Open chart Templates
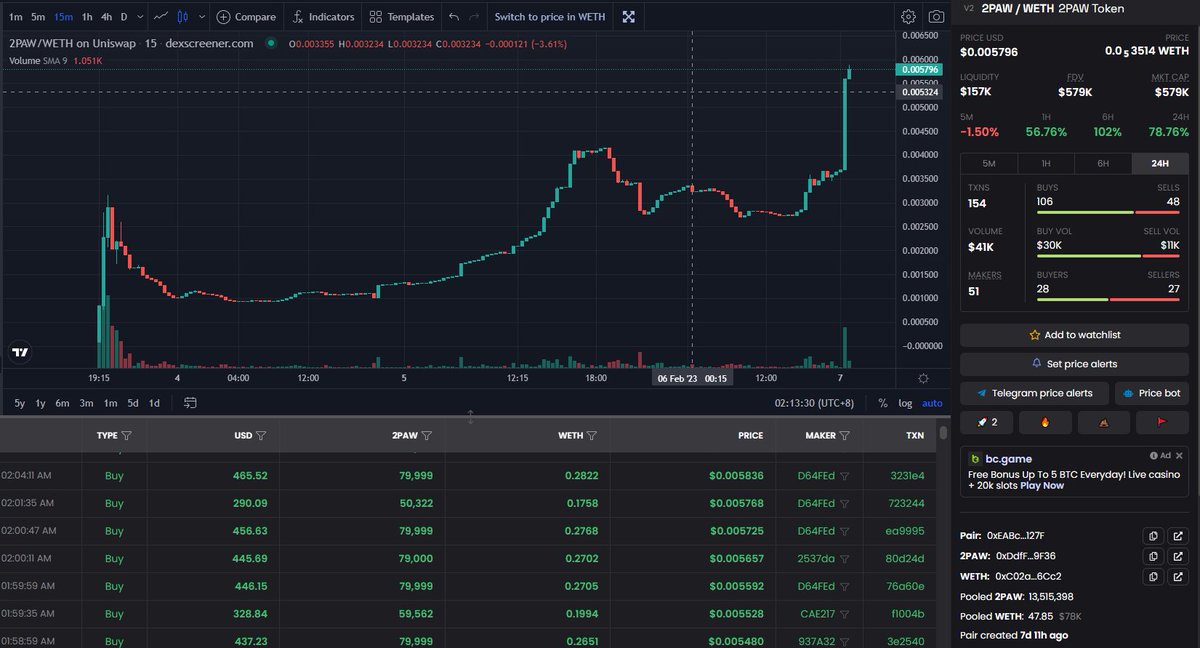 coord(401,17)
